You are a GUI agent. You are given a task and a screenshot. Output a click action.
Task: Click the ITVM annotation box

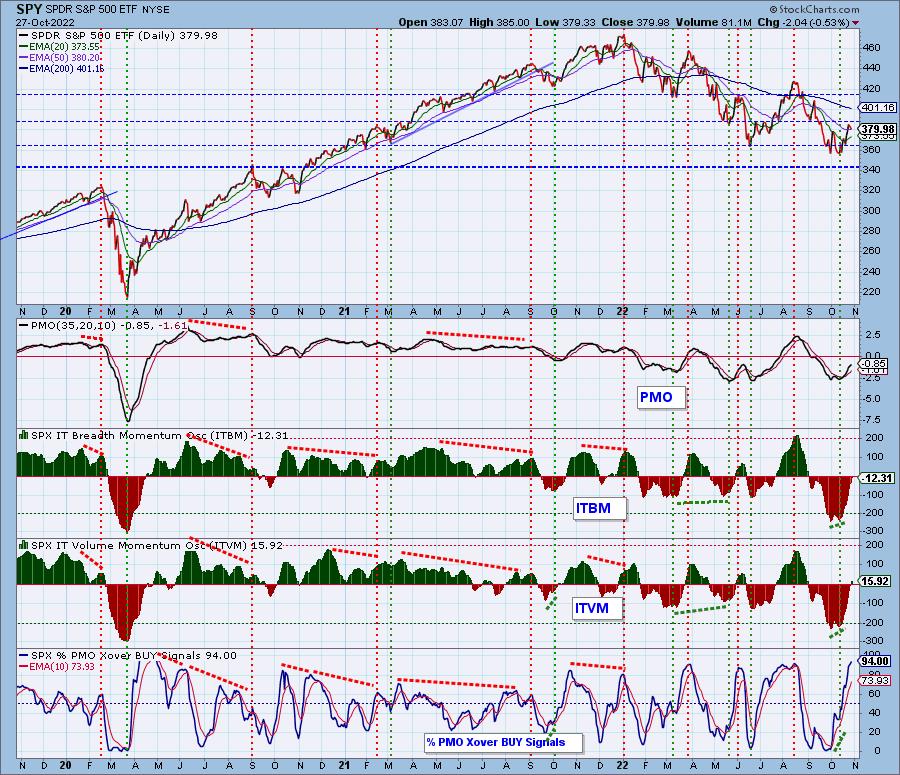point(597,608)
